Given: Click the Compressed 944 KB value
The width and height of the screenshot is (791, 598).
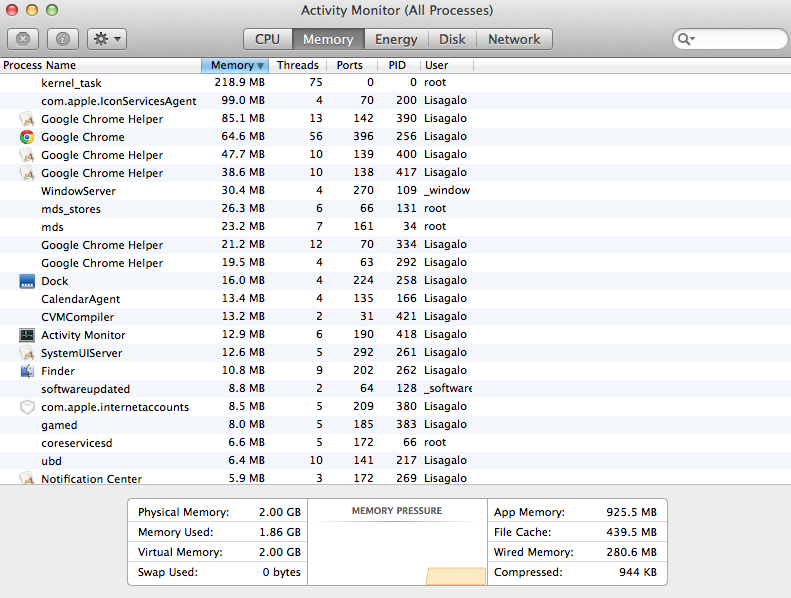Looking at the screenshot, I should (x=638, y=572).
